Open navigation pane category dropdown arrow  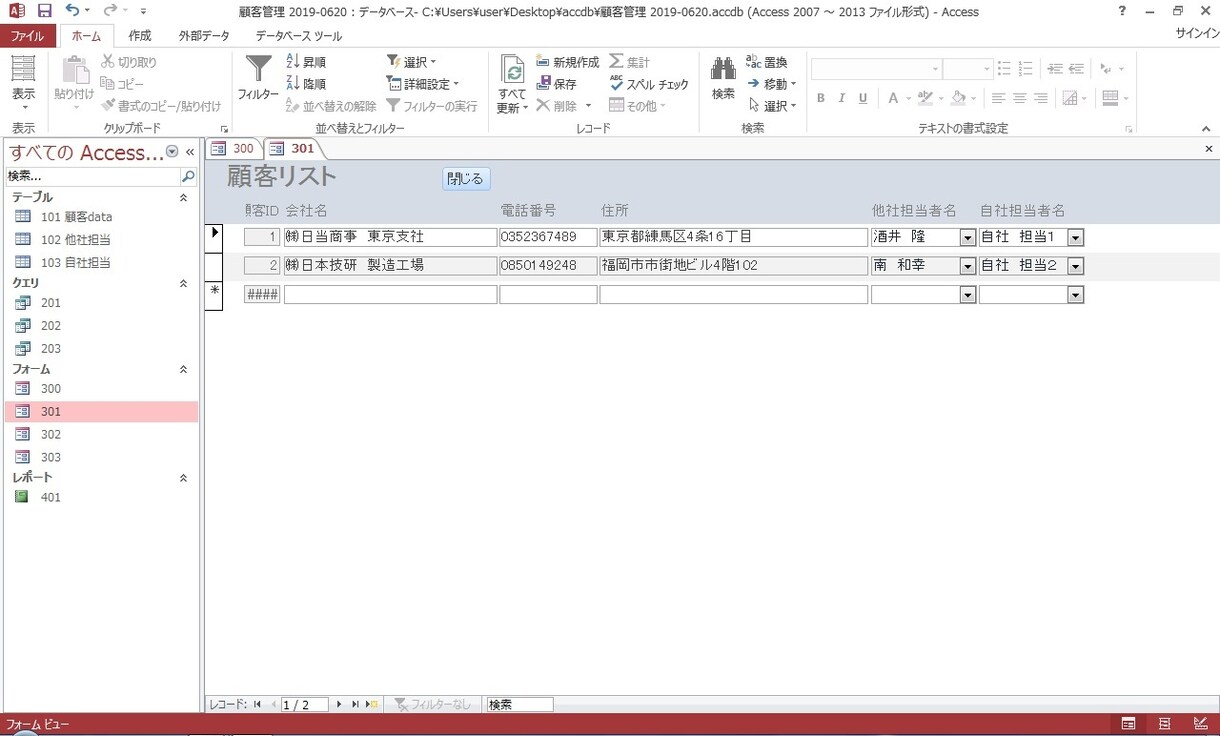tap(172, 152)
